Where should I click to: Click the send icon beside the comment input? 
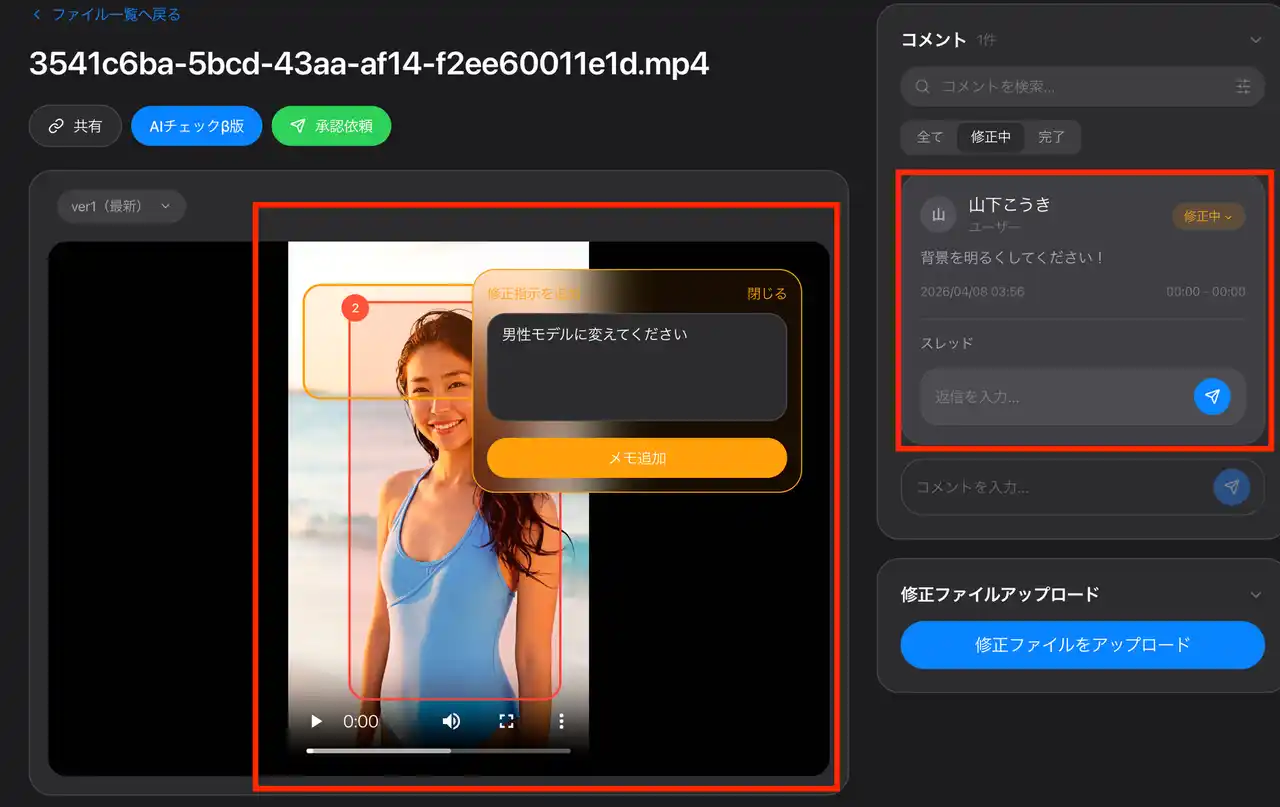coord(1231,487)
